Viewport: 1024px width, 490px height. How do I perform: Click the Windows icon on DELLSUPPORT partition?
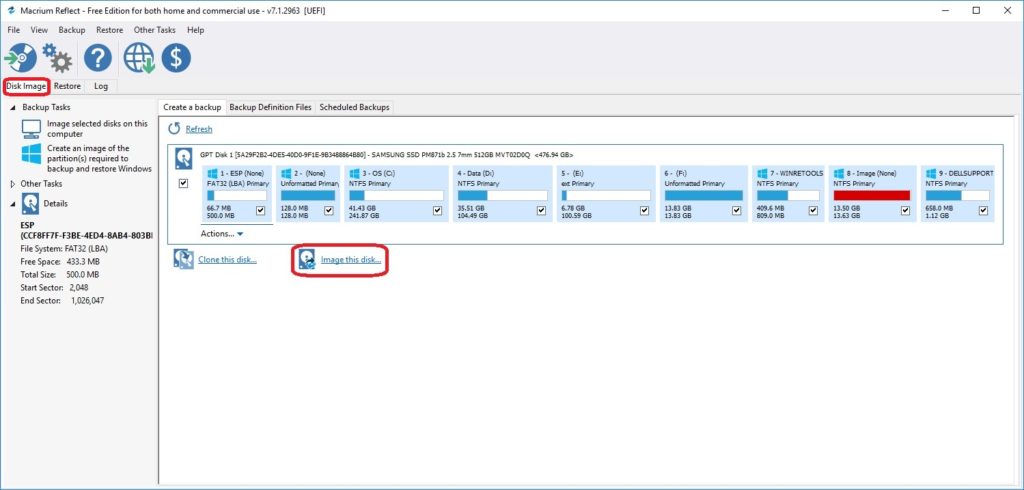(x=931, y=173)
